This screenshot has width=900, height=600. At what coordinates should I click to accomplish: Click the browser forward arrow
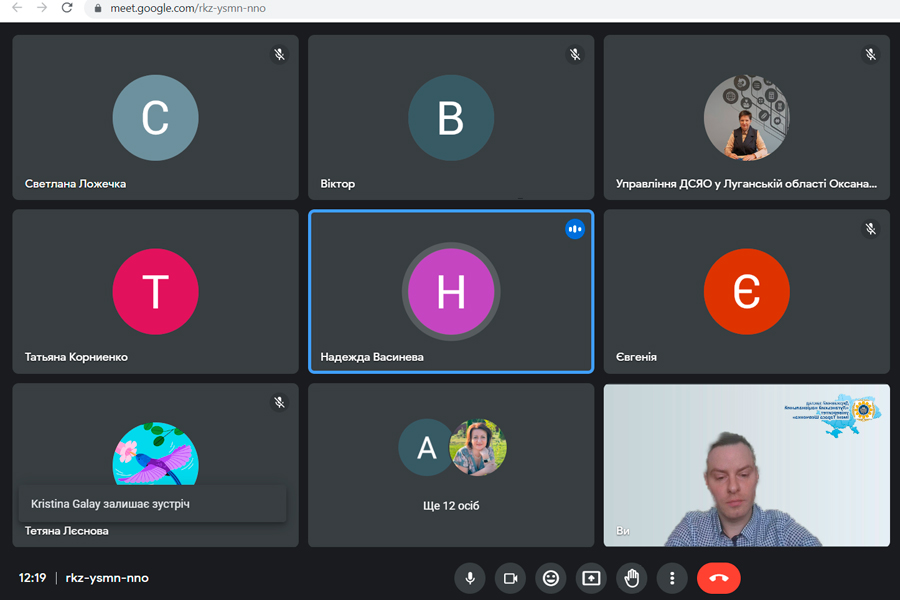coord(42,8)
